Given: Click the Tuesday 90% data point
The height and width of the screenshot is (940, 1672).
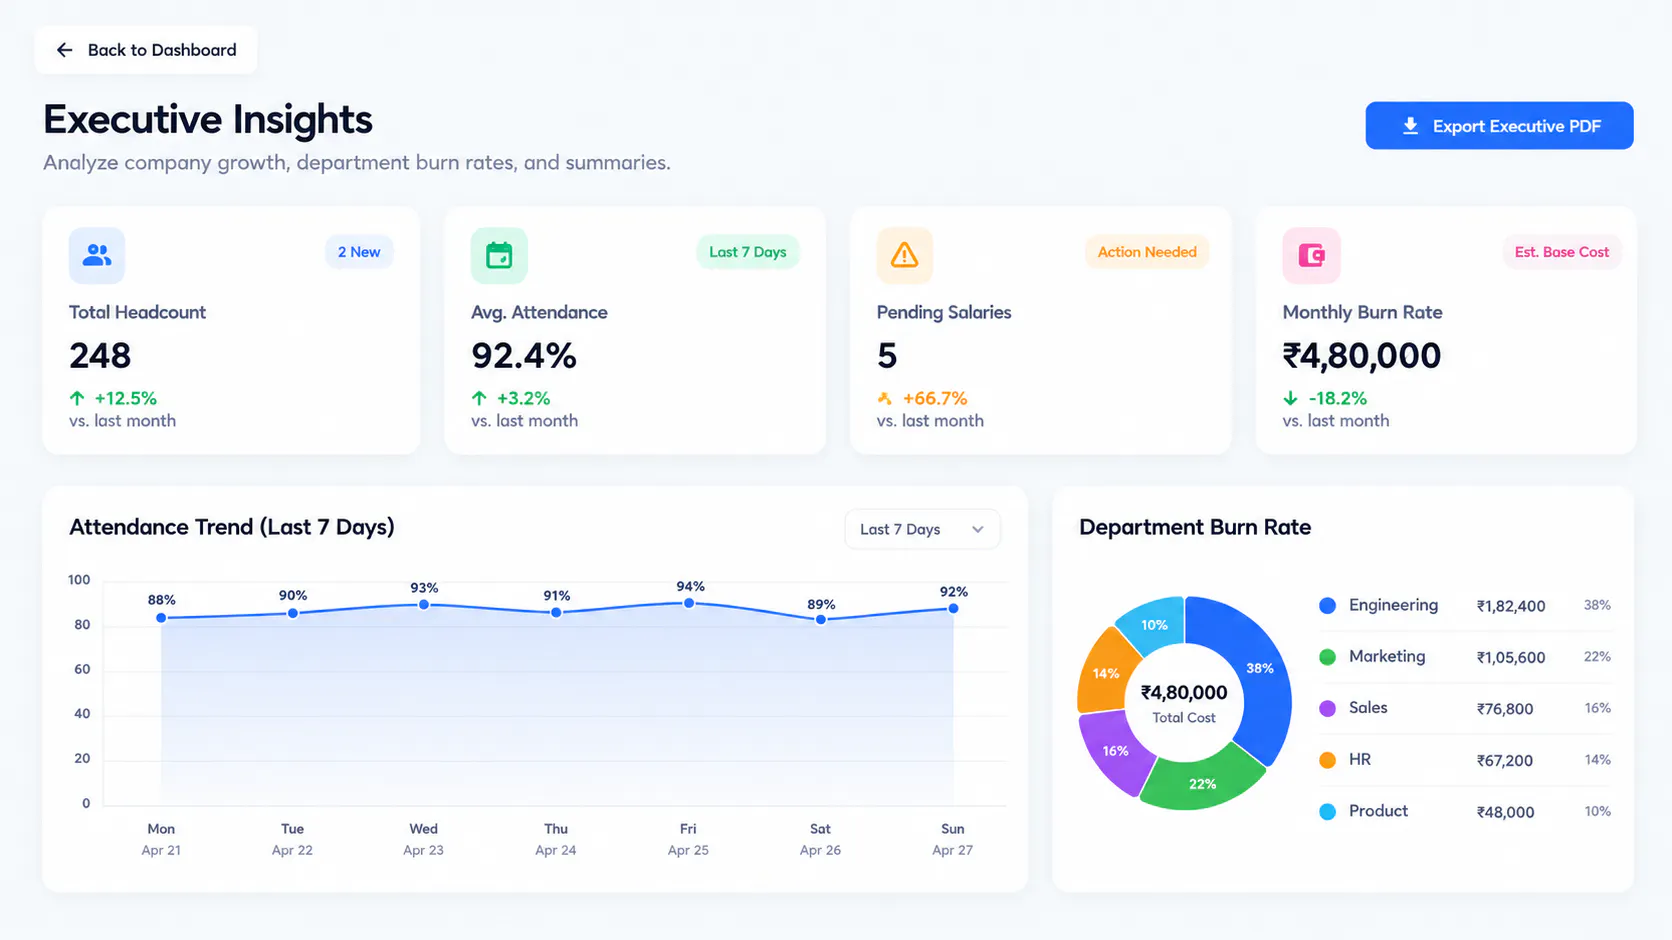Looking at the screenshot, I should tap(293, 613).
